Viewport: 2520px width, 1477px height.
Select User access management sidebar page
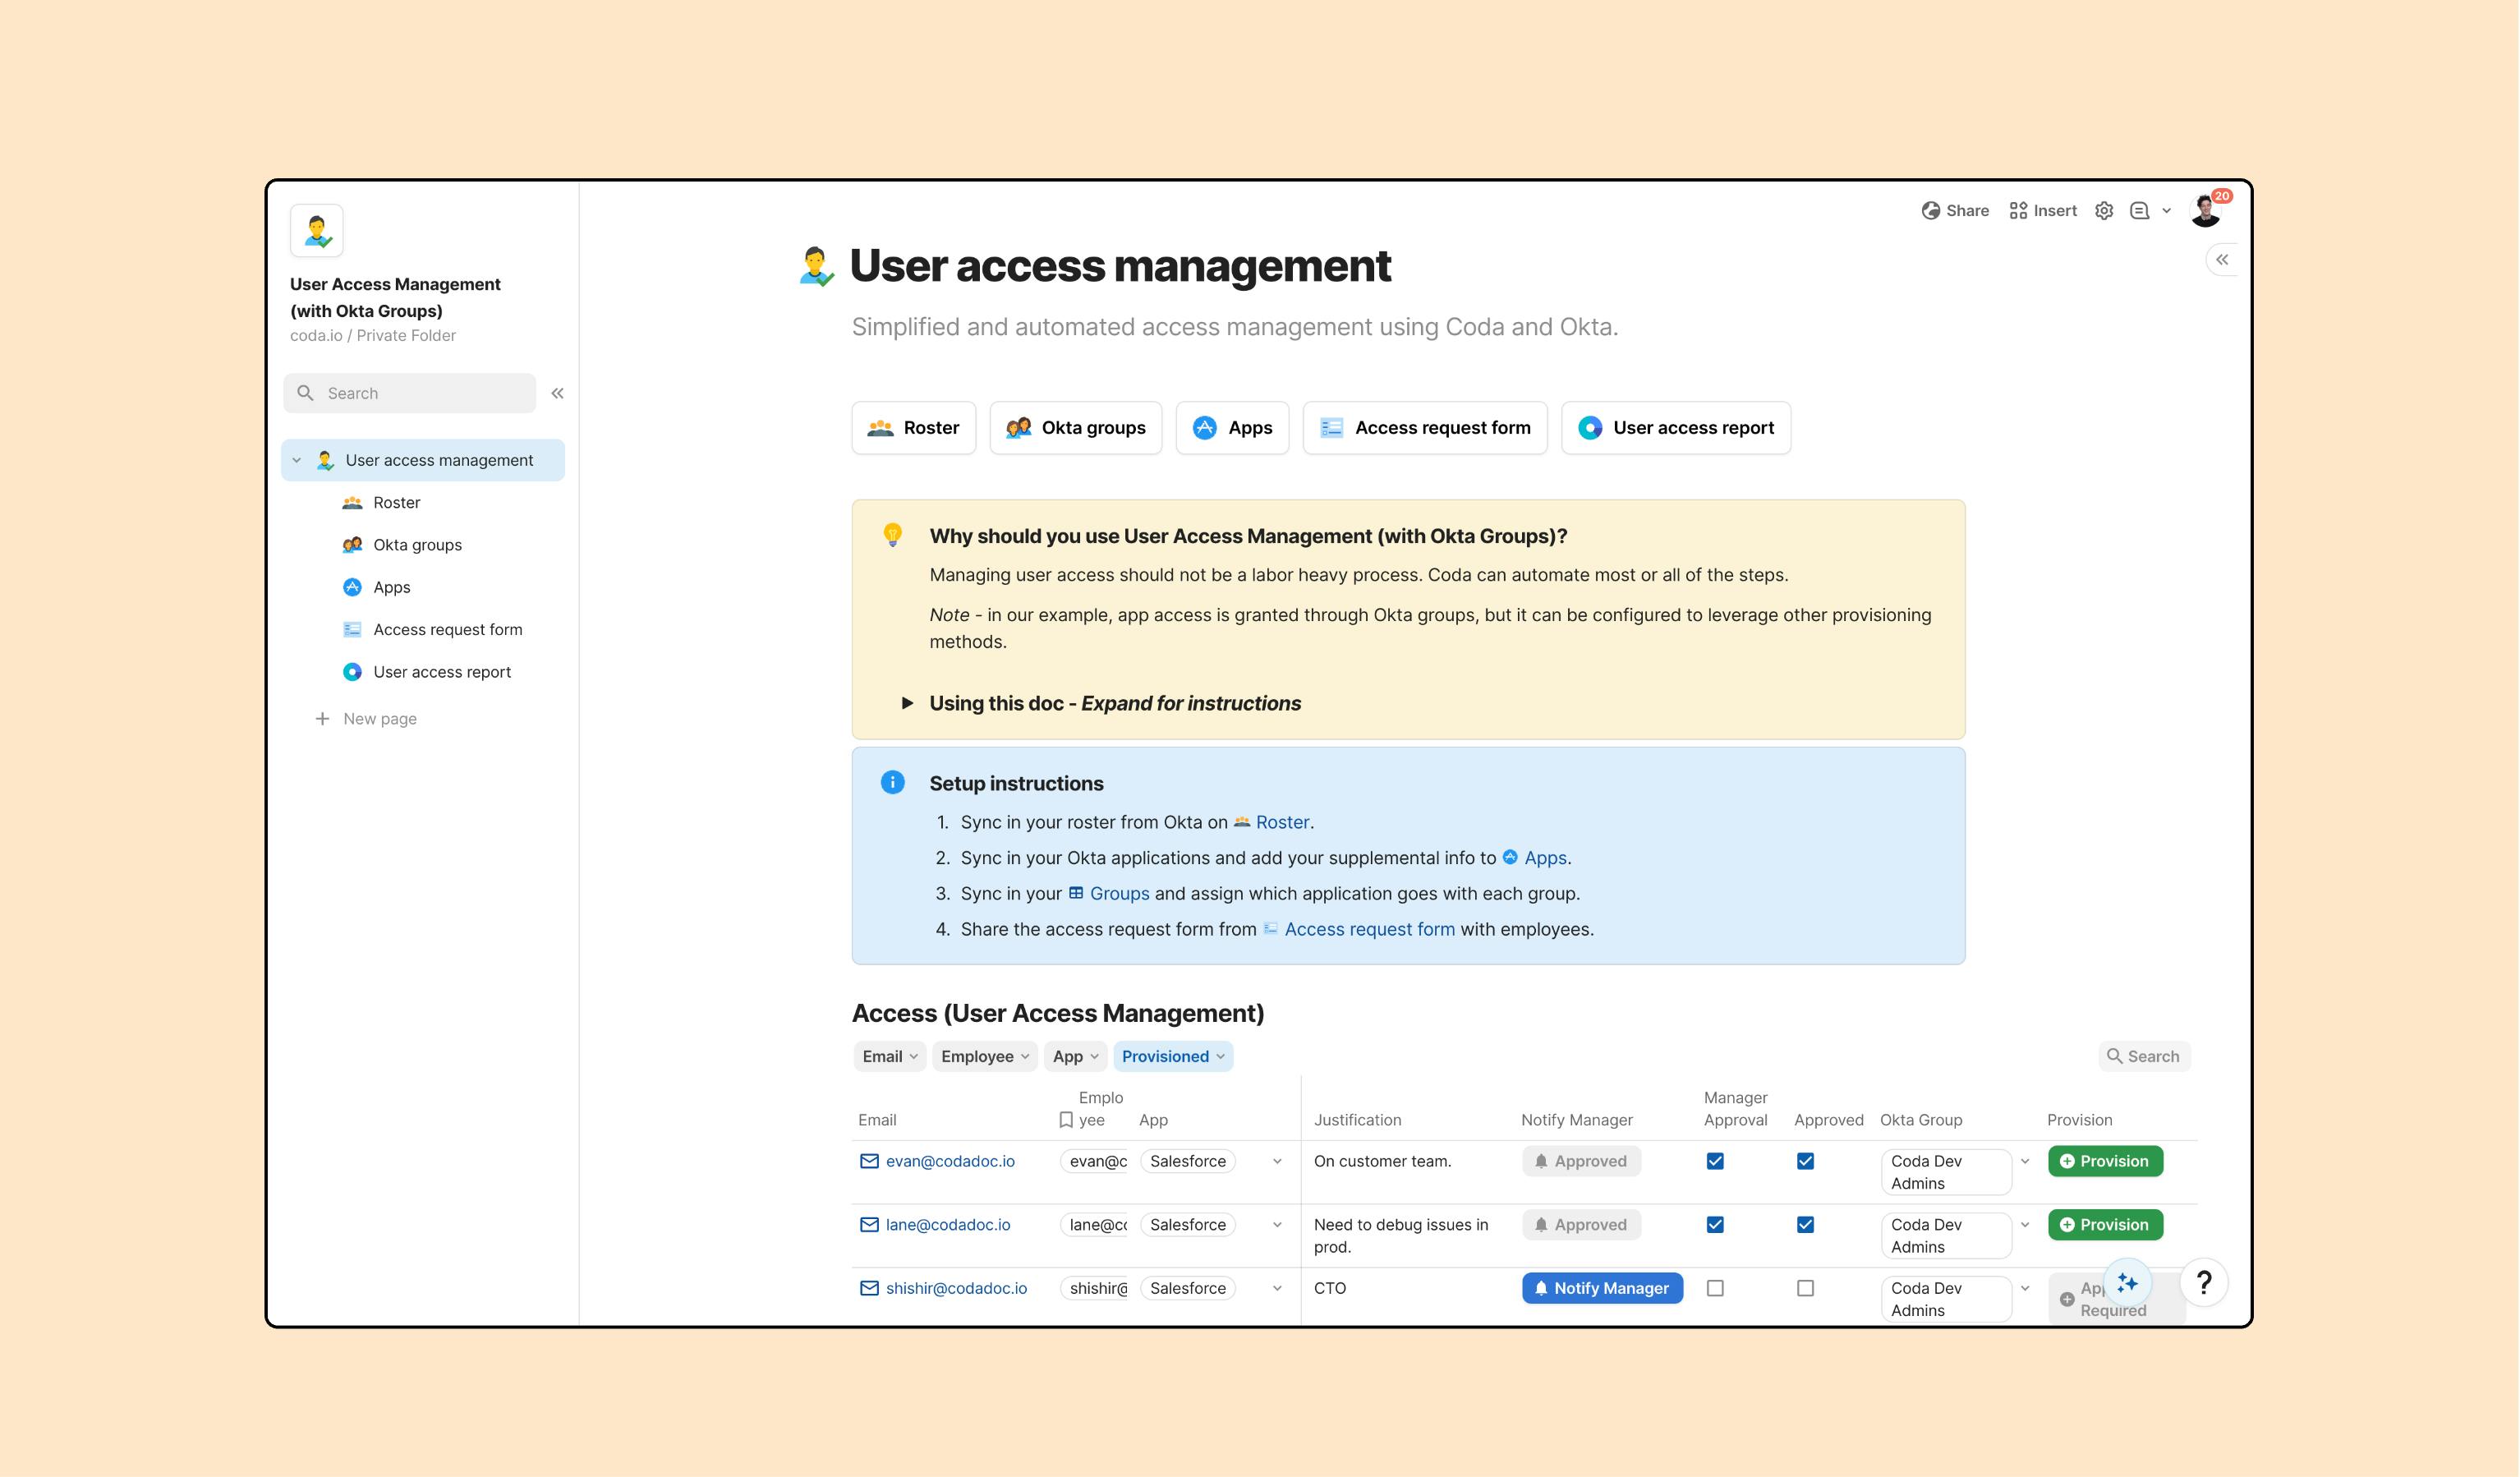(x=423, y=460)
